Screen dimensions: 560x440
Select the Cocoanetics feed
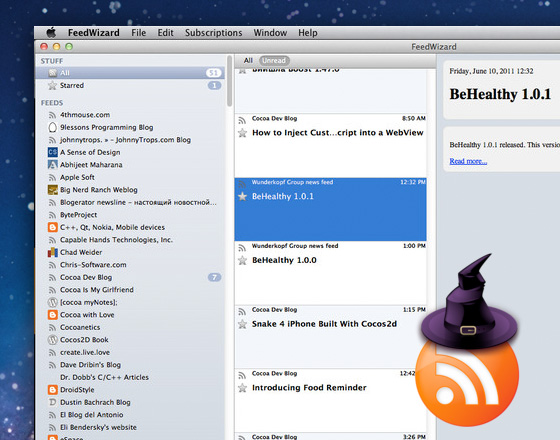(130, 327)
